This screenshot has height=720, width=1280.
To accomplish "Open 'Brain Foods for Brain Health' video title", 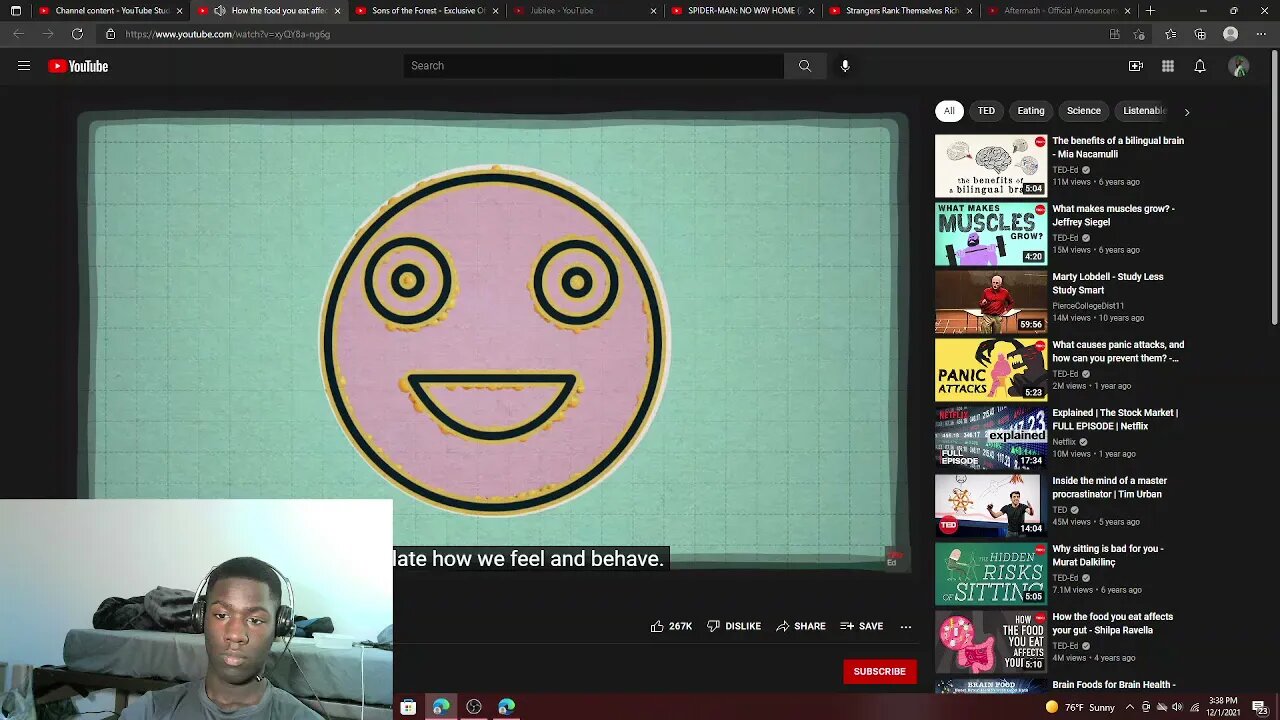I will click(x=1114, y=685).
